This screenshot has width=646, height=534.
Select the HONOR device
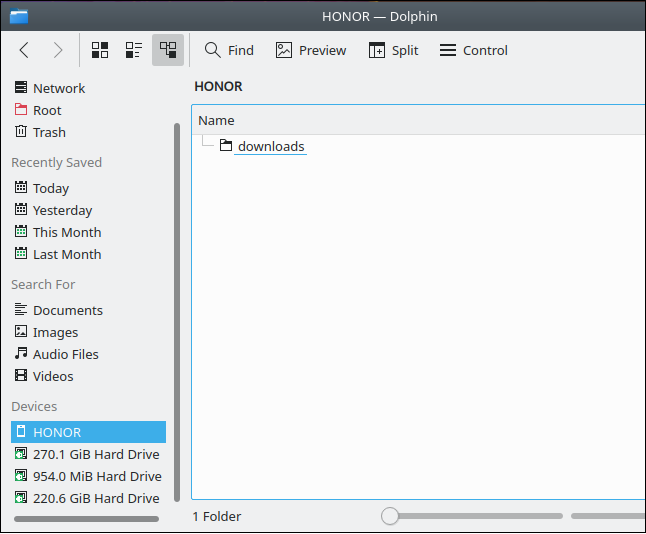click(89, 432)
